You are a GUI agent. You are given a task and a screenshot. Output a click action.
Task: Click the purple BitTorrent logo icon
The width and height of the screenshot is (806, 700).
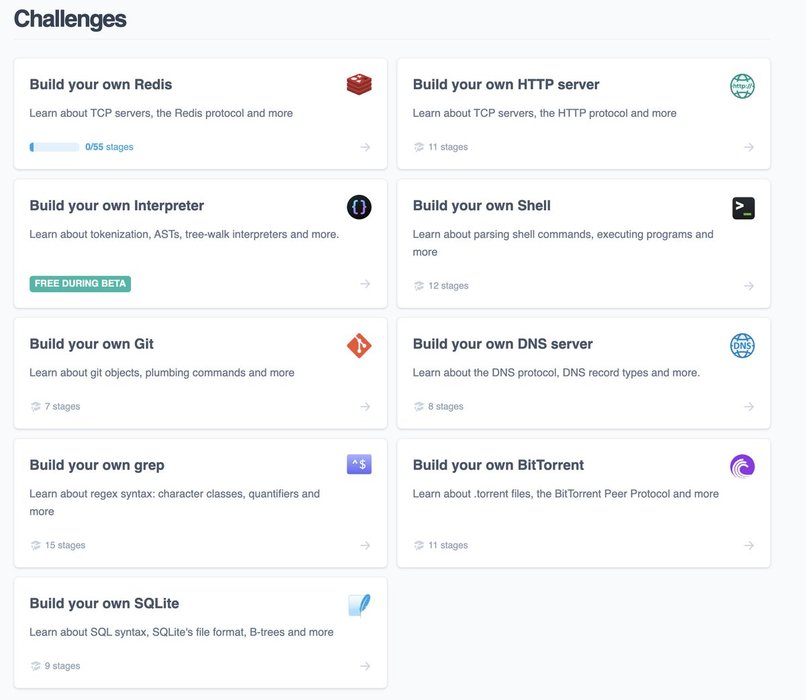coord(742,466)
